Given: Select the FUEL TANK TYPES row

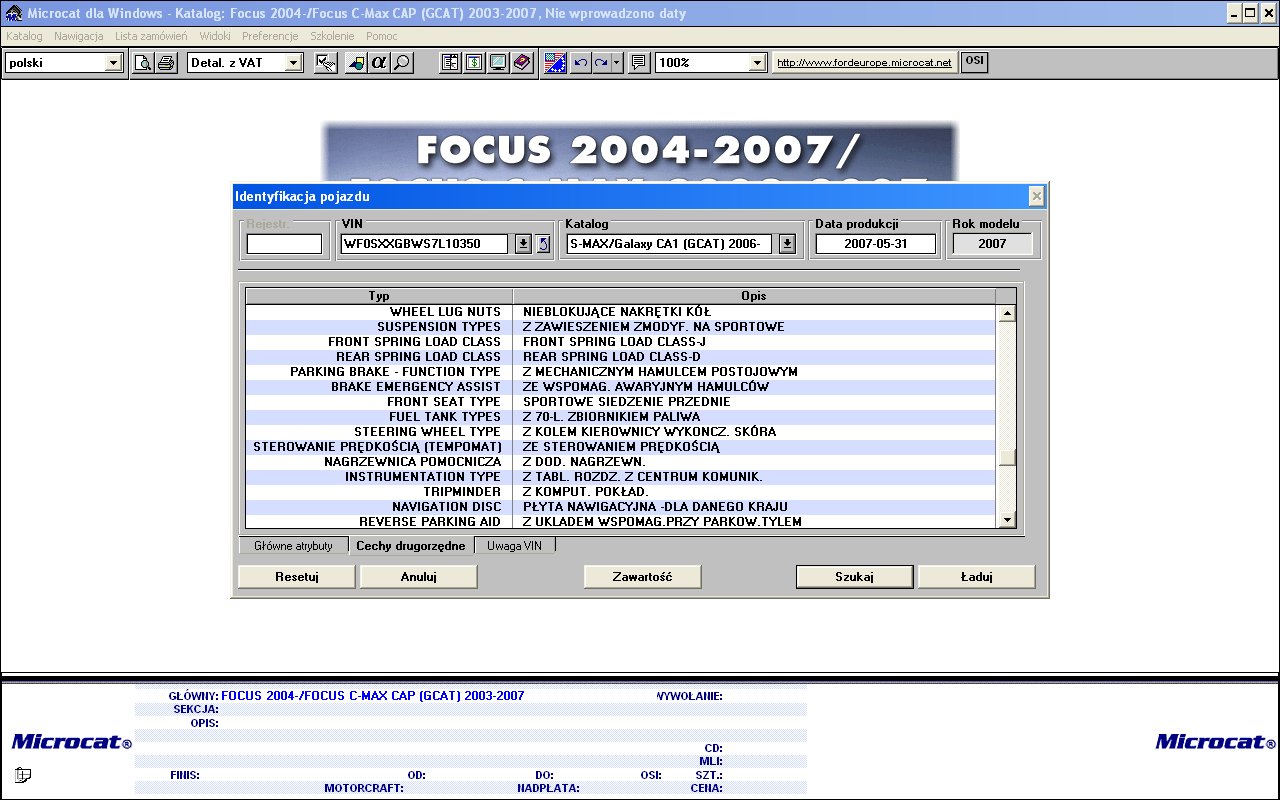Looking at the screenshot, I should (x=620, y=417).
